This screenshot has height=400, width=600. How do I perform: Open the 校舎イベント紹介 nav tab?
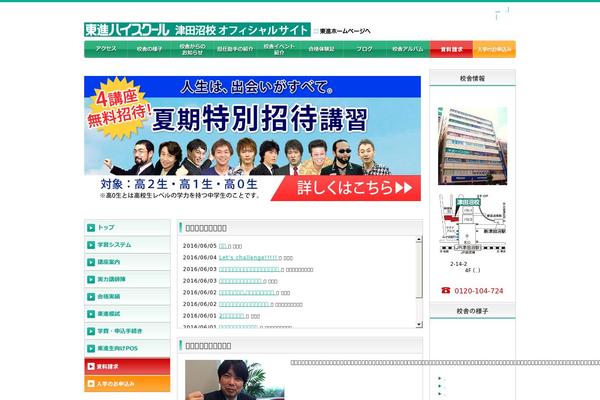point(279,49)
